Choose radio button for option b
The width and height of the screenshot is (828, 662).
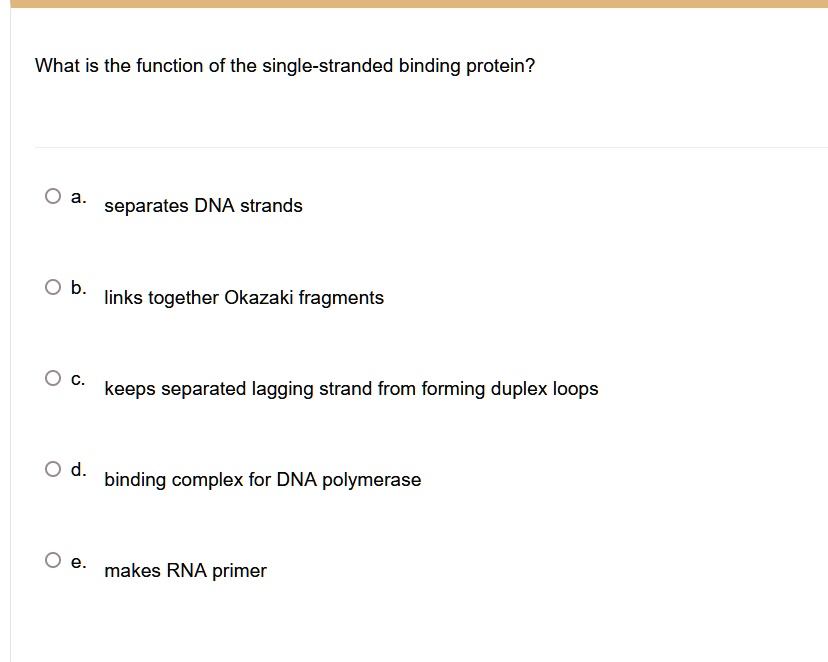(x=52, y=288)
